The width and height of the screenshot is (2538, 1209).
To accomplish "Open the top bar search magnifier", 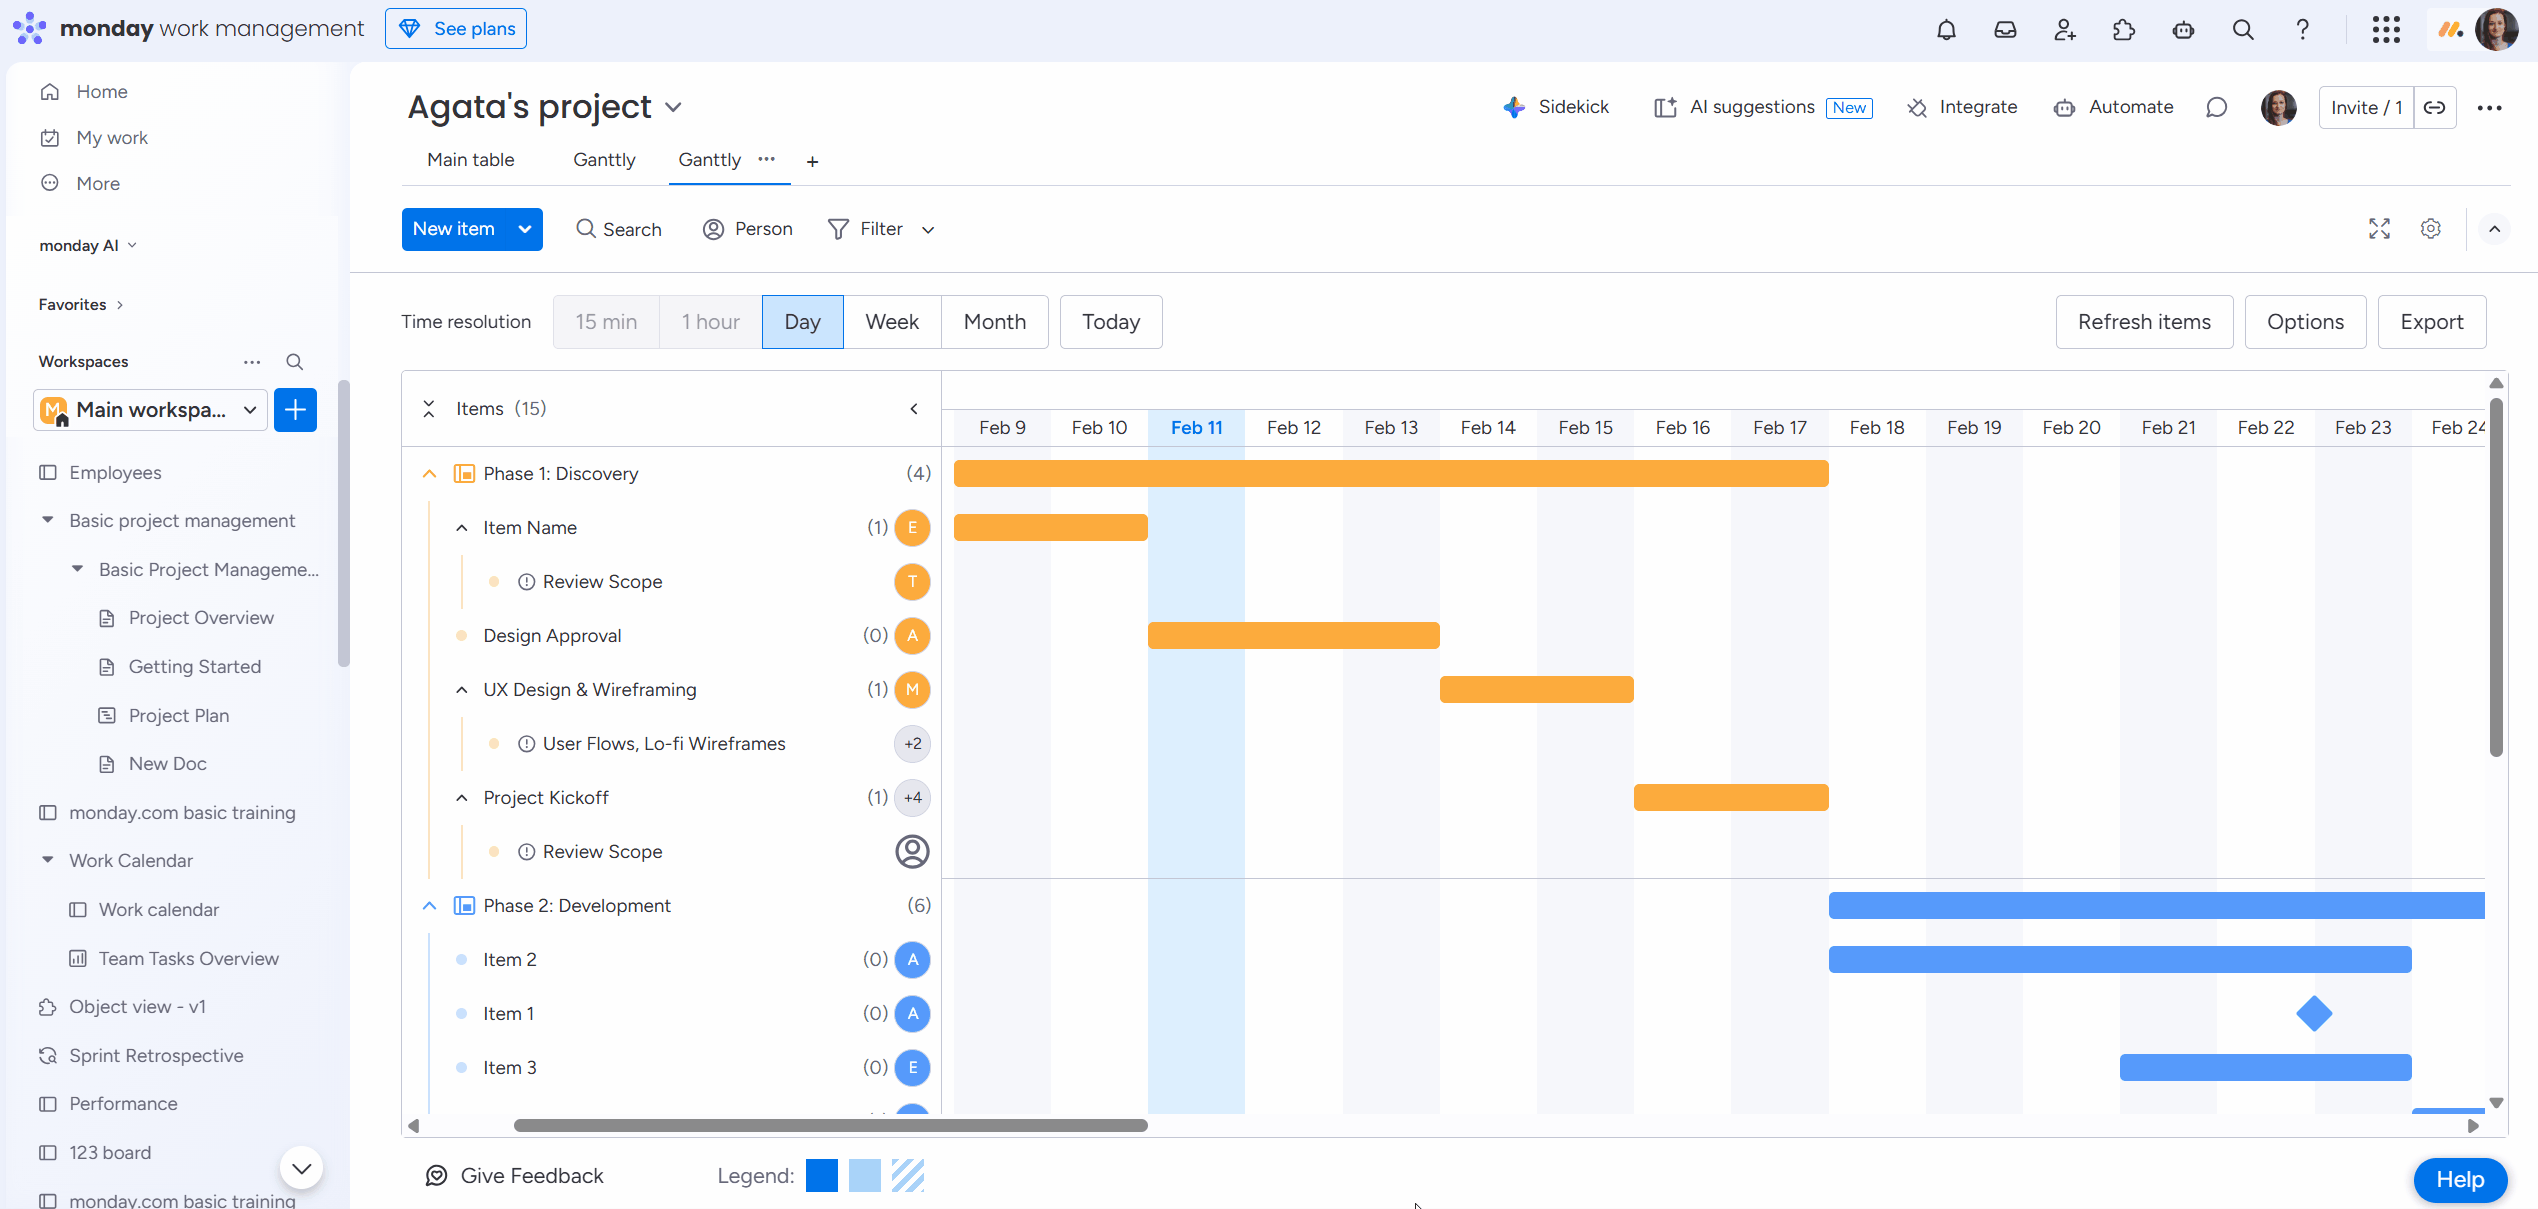I will (2243, 29).
